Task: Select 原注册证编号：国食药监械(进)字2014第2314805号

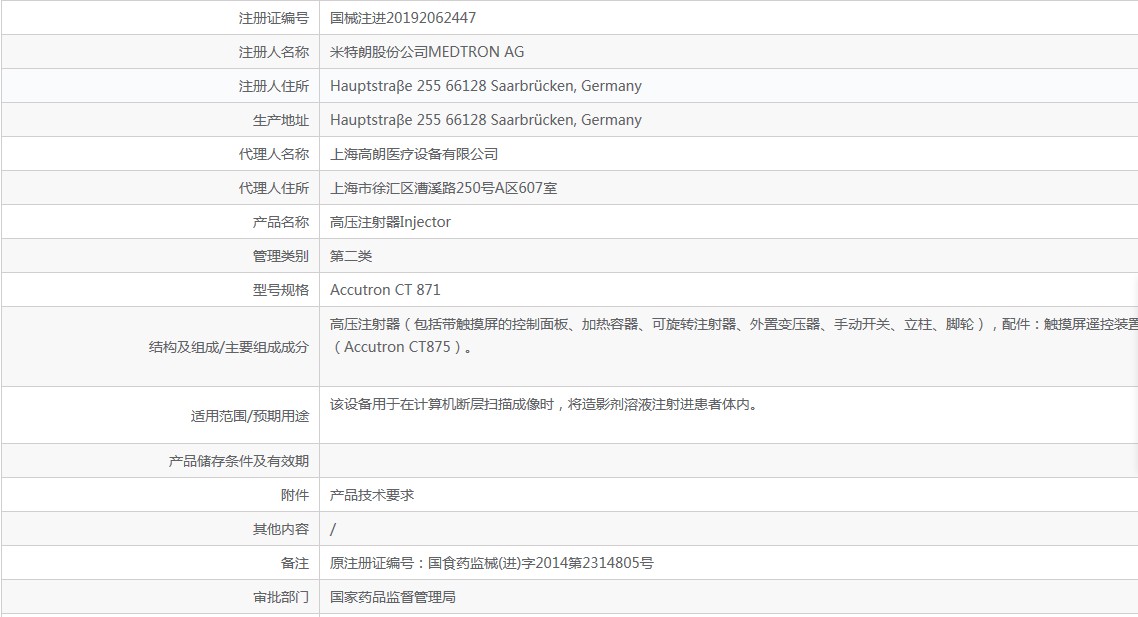Action: pos(491,563)
